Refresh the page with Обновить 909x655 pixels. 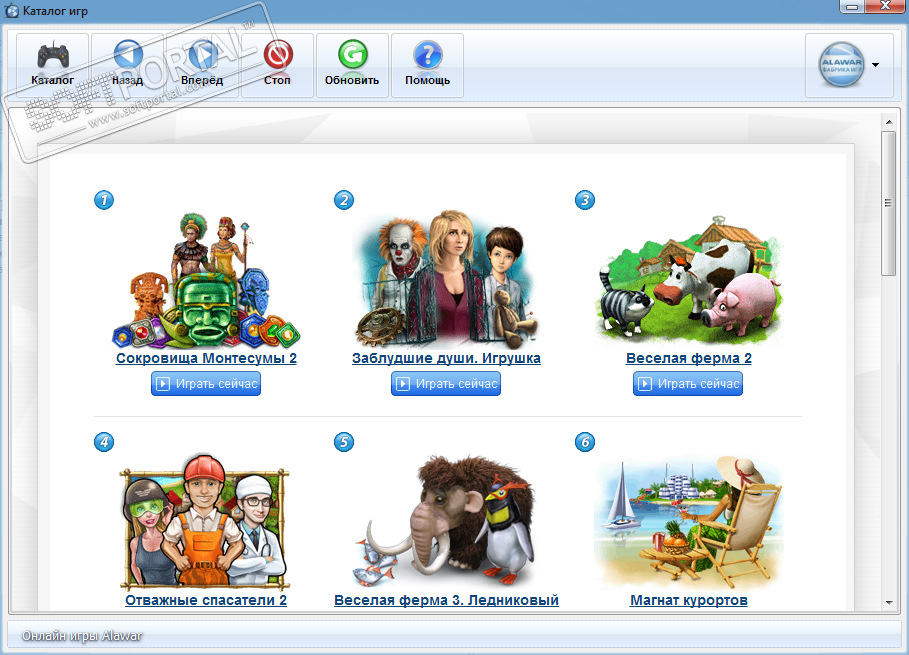pos(352,65)
